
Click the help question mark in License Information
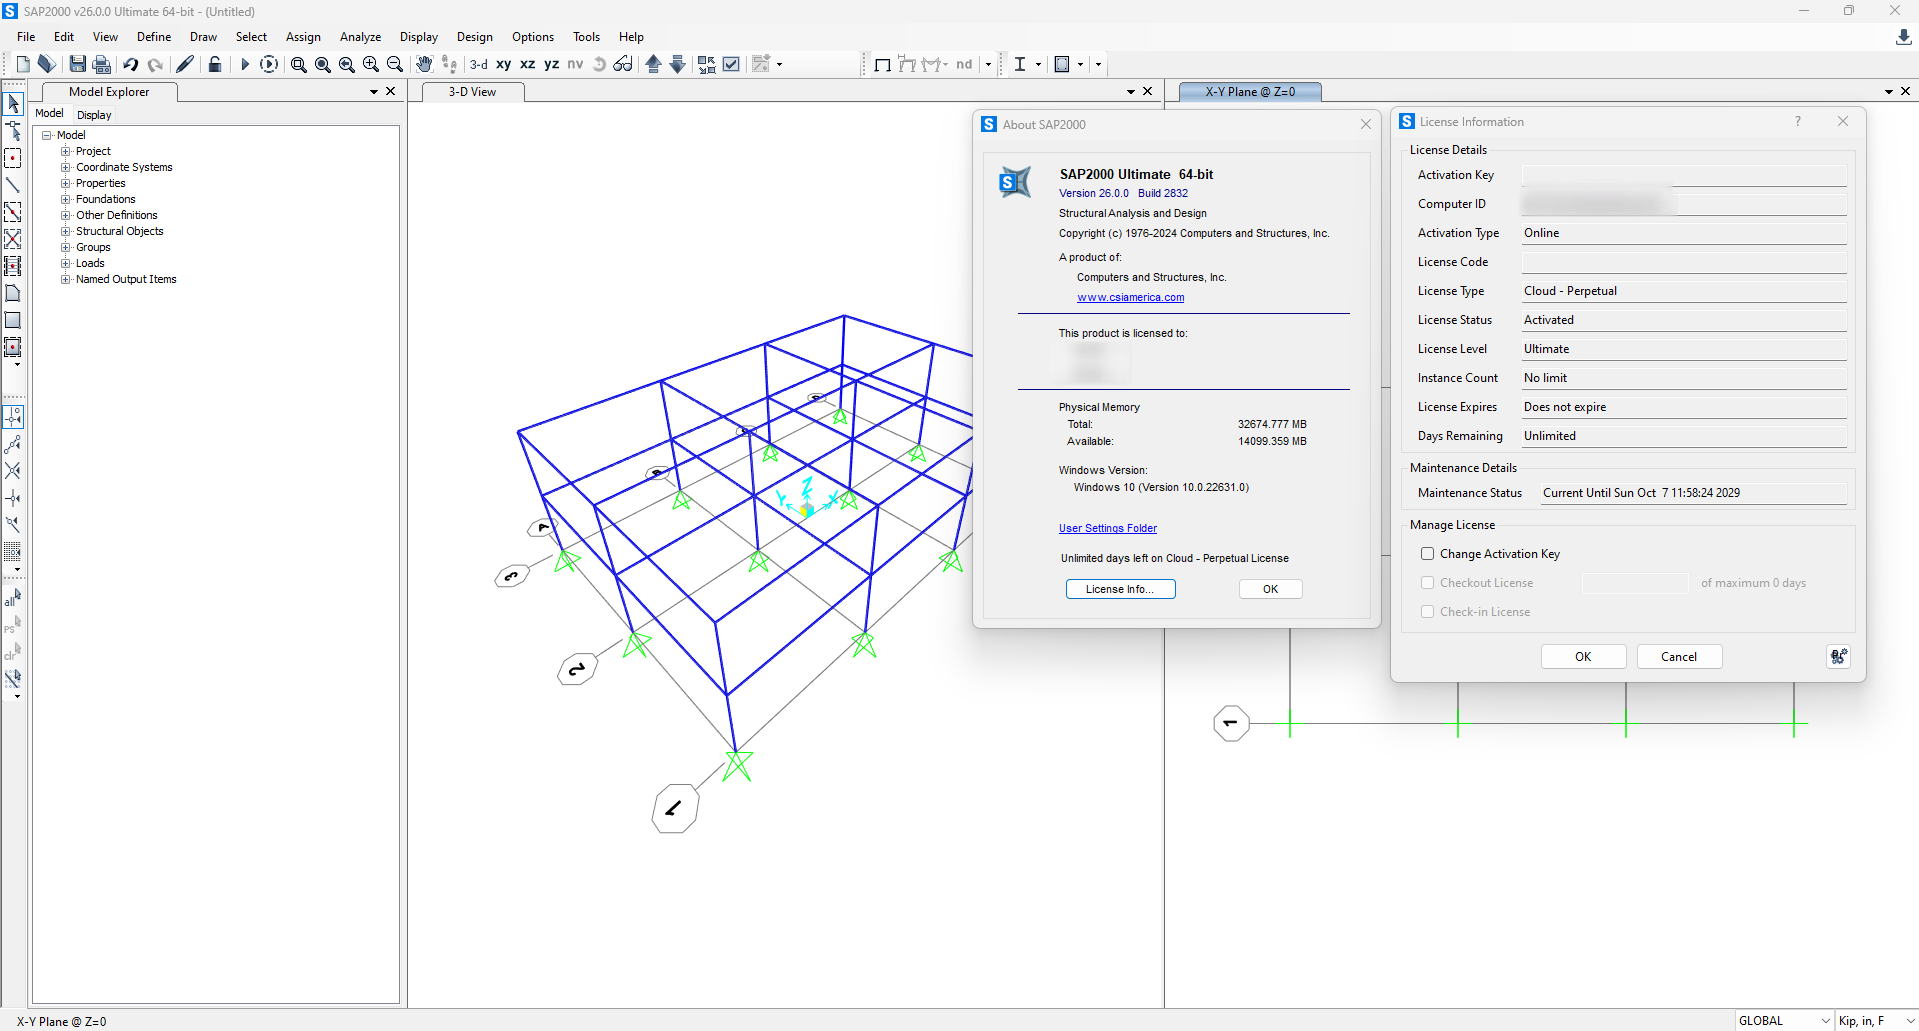(x=1798, y=121)
